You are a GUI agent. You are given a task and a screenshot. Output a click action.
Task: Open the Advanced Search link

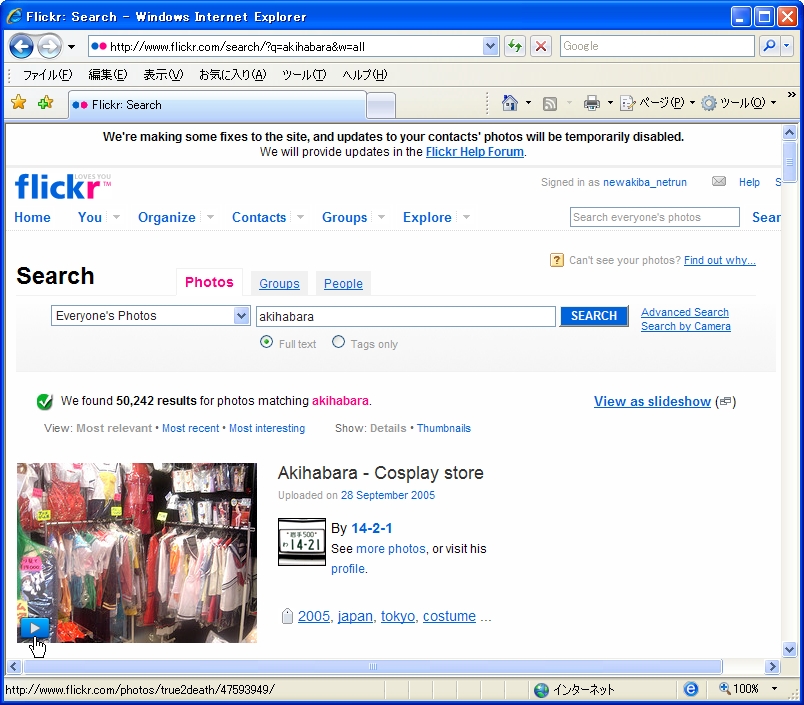coord(685,312)
